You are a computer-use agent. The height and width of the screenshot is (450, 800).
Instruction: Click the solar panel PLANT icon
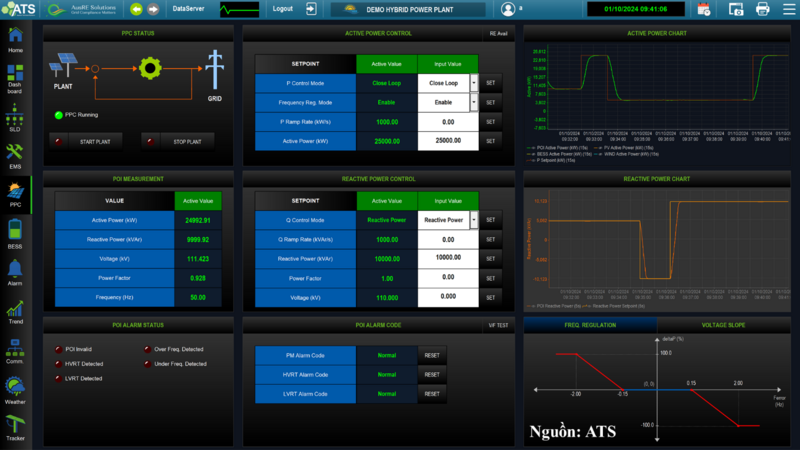(x=63, y=65)
